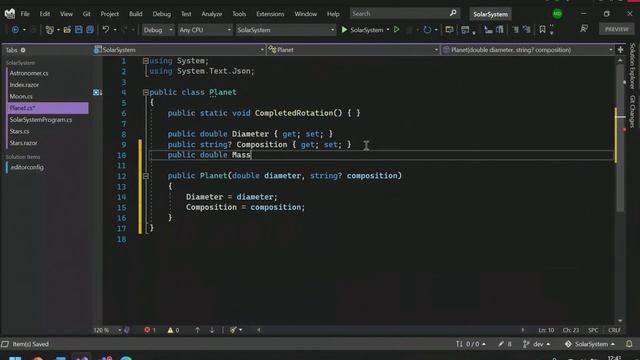
Task: Open Moon.cs tab
Action: tap(21, 96)
